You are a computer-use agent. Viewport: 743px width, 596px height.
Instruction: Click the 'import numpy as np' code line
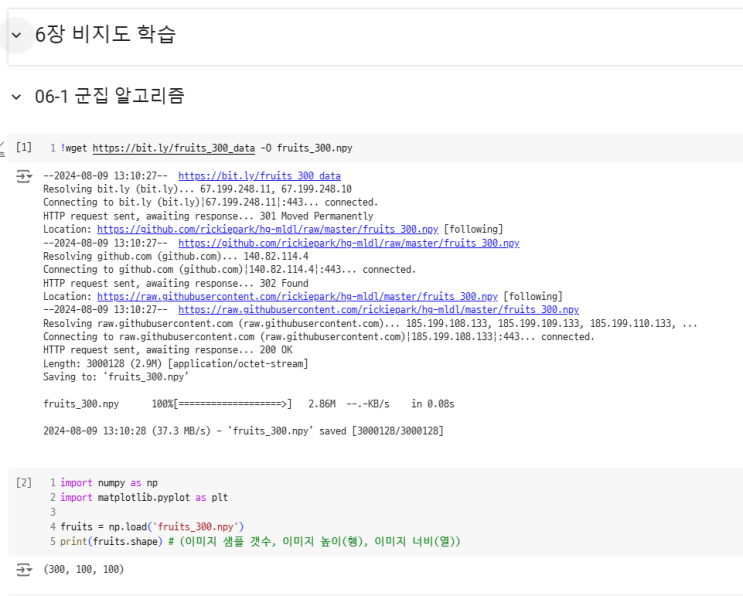(x=109, y=483)
